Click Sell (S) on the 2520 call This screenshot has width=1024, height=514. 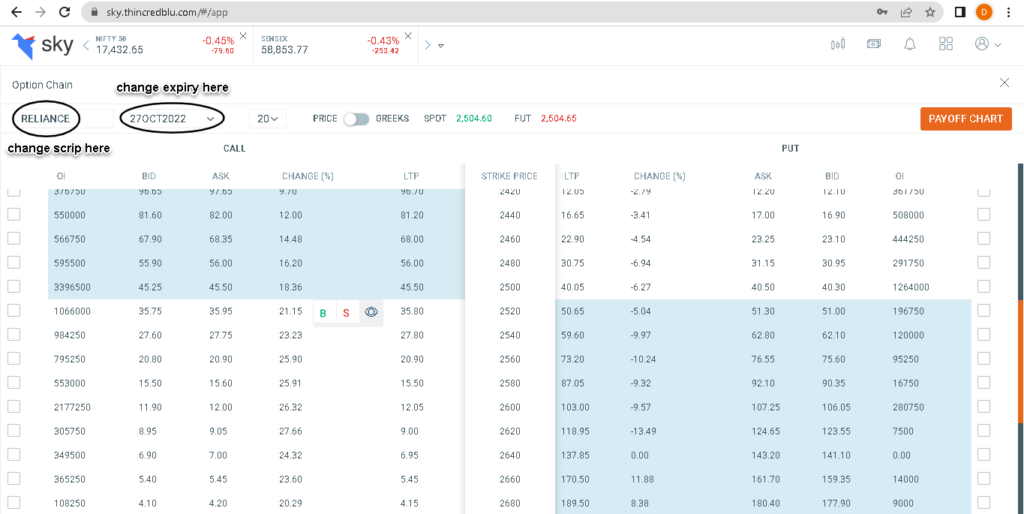click(x=346, y=313)
